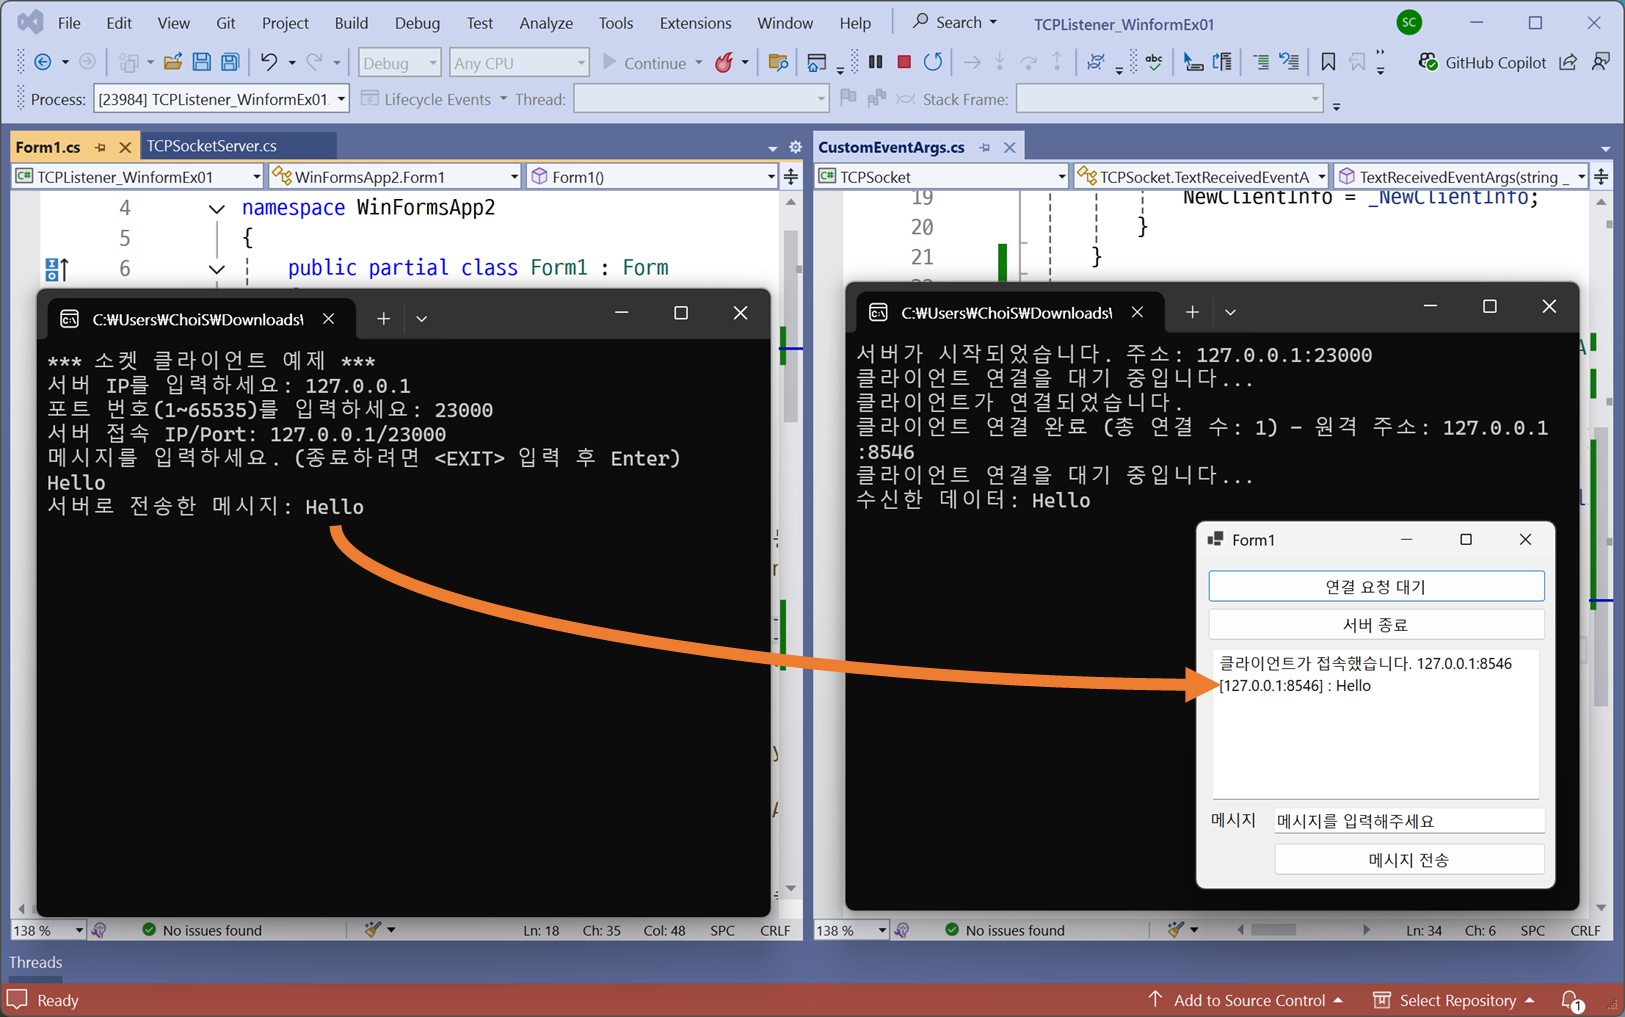Collapse the namespace WinFormsApp2 code block
The height and width of the screenshot is (1017, 1625).
216,209
